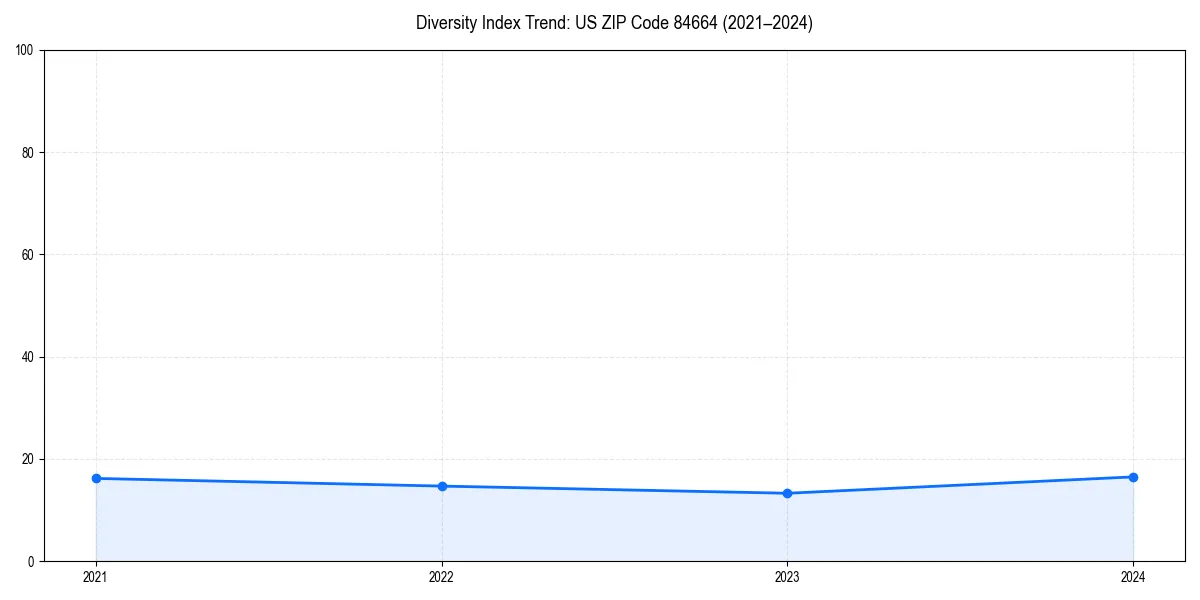This screenshot has height=600, width=1200.
Task: Click the shaded area under the line
Action: click(x=600, y=525)
